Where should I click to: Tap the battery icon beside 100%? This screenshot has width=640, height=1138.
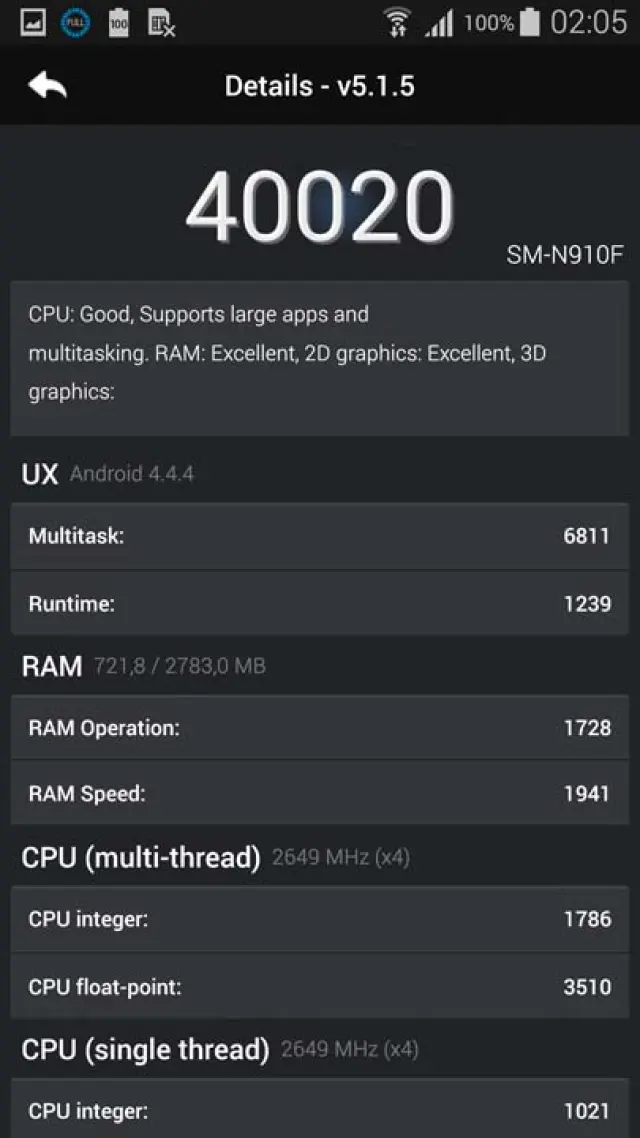[x=530, y=22]
